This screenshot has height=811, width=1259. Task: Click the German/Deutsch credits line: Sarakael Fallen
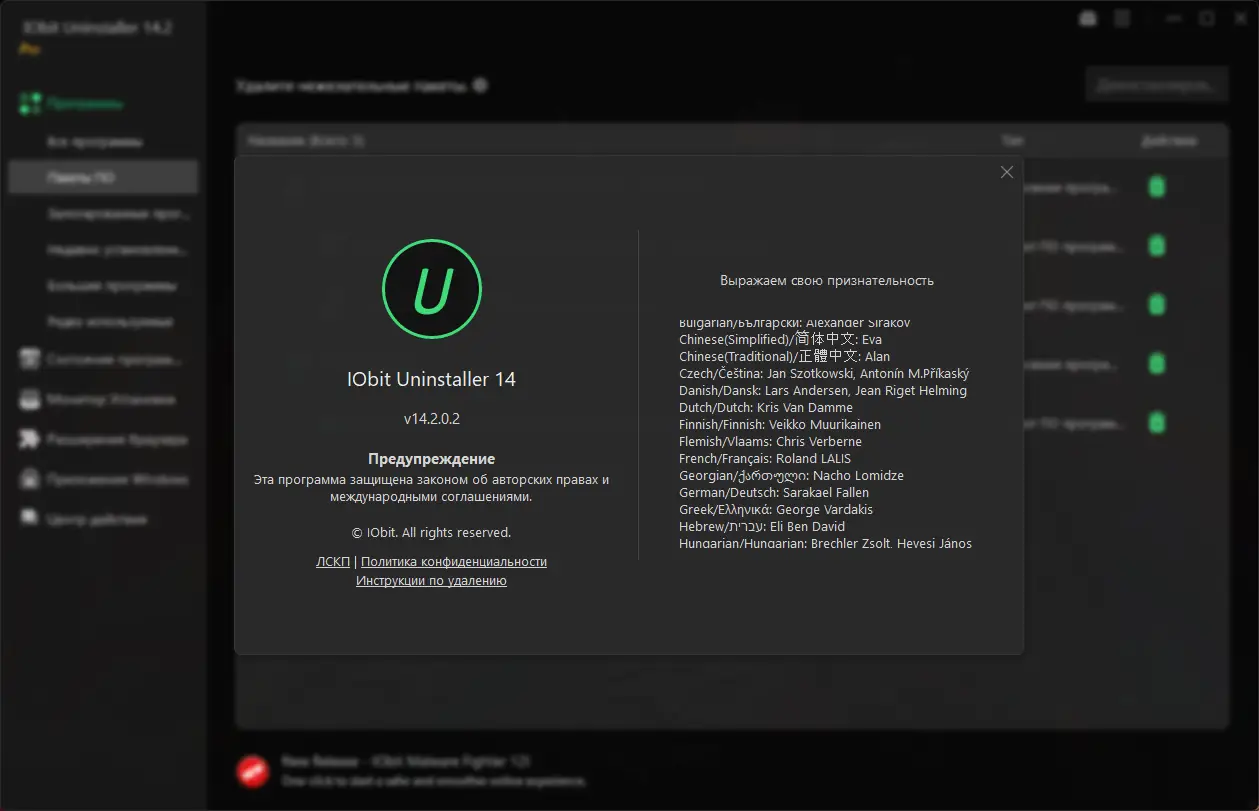(x=774, y=493)
